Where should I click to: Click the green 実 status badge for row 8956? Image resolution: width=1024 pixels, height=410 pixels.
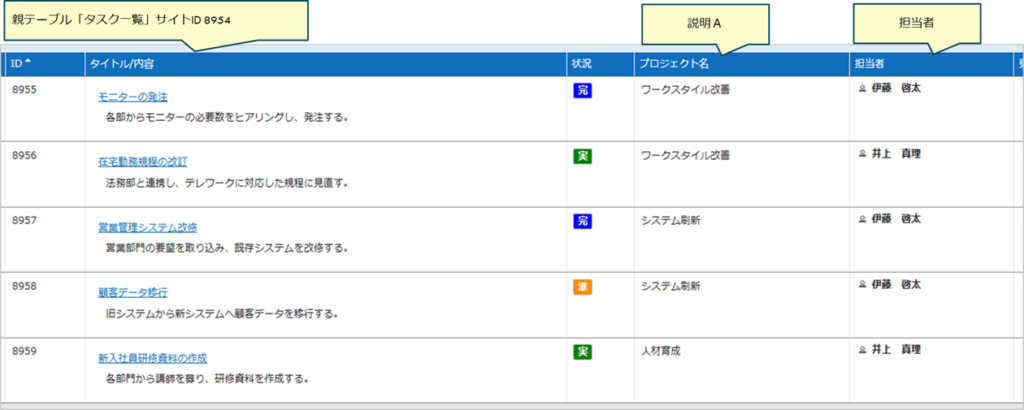coord(582,156)
